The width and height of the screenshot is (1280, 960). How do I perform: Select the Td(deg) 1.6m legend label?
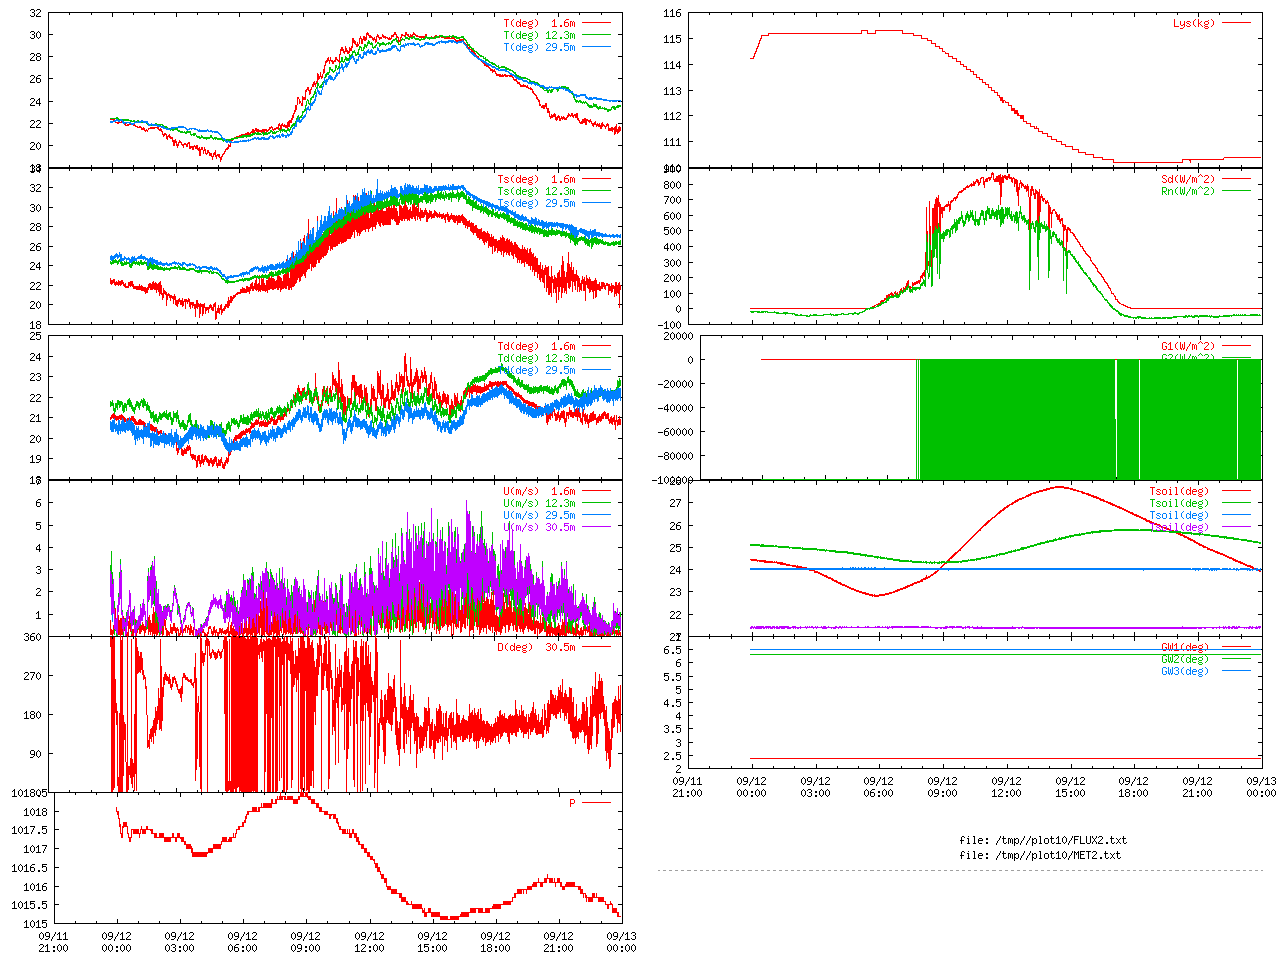coord(536,346)
